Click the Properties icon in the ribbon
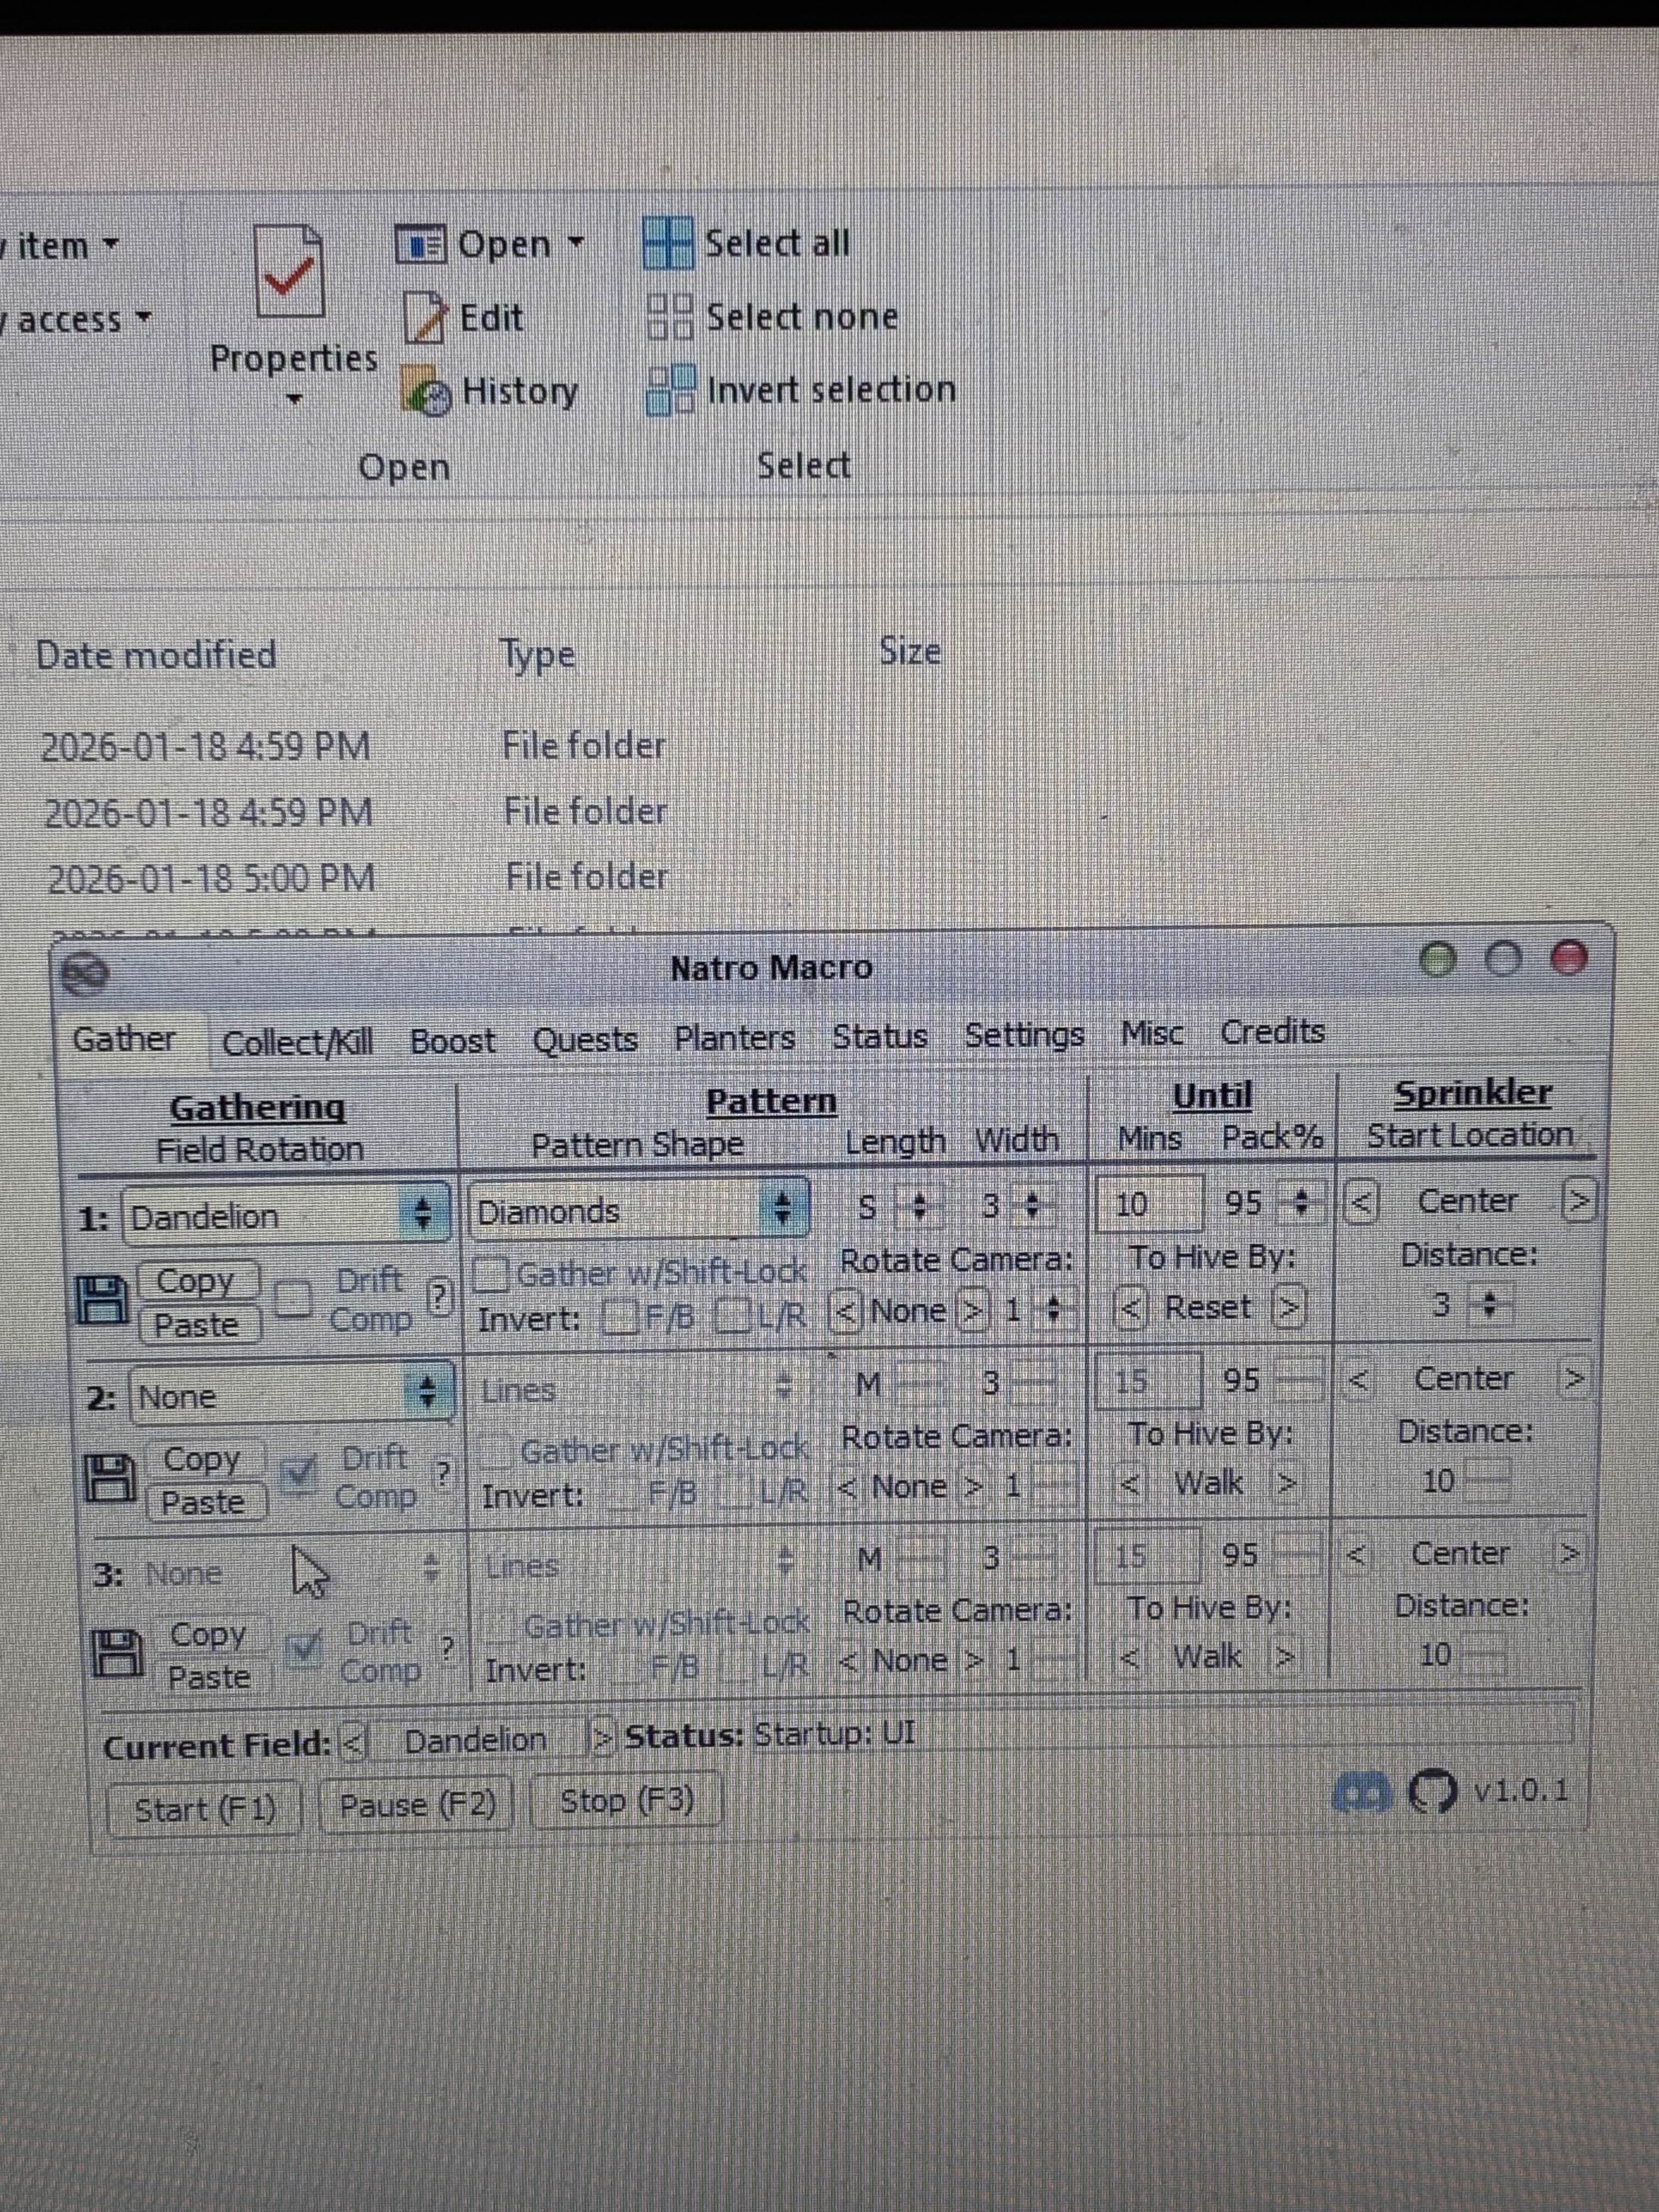The width and height of the screenshot is (1659, 2212). point(289,272)
